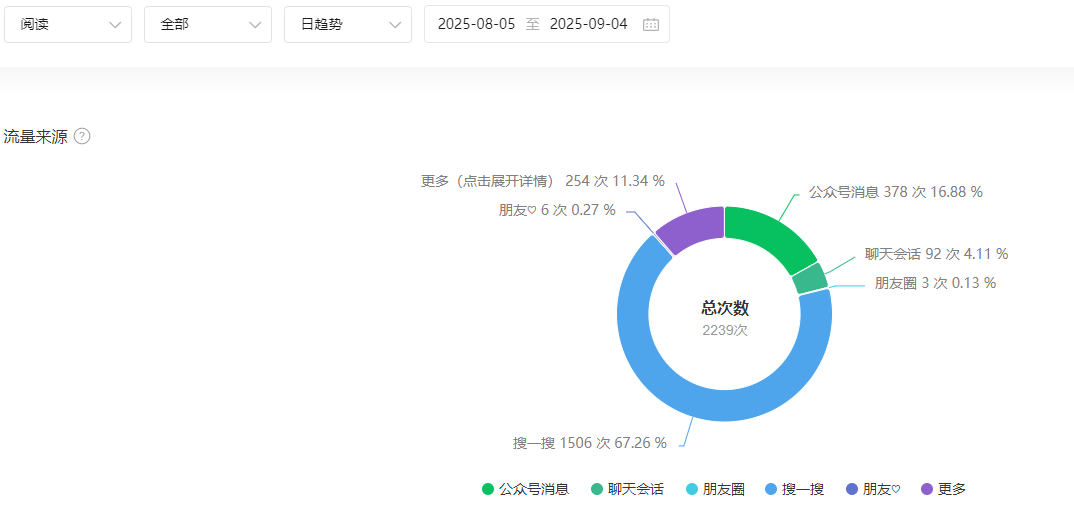This screenshot has width=1074, height=522.
Task: Click the teal-green 聊天会话 donut segment
Action: [810, 278]
